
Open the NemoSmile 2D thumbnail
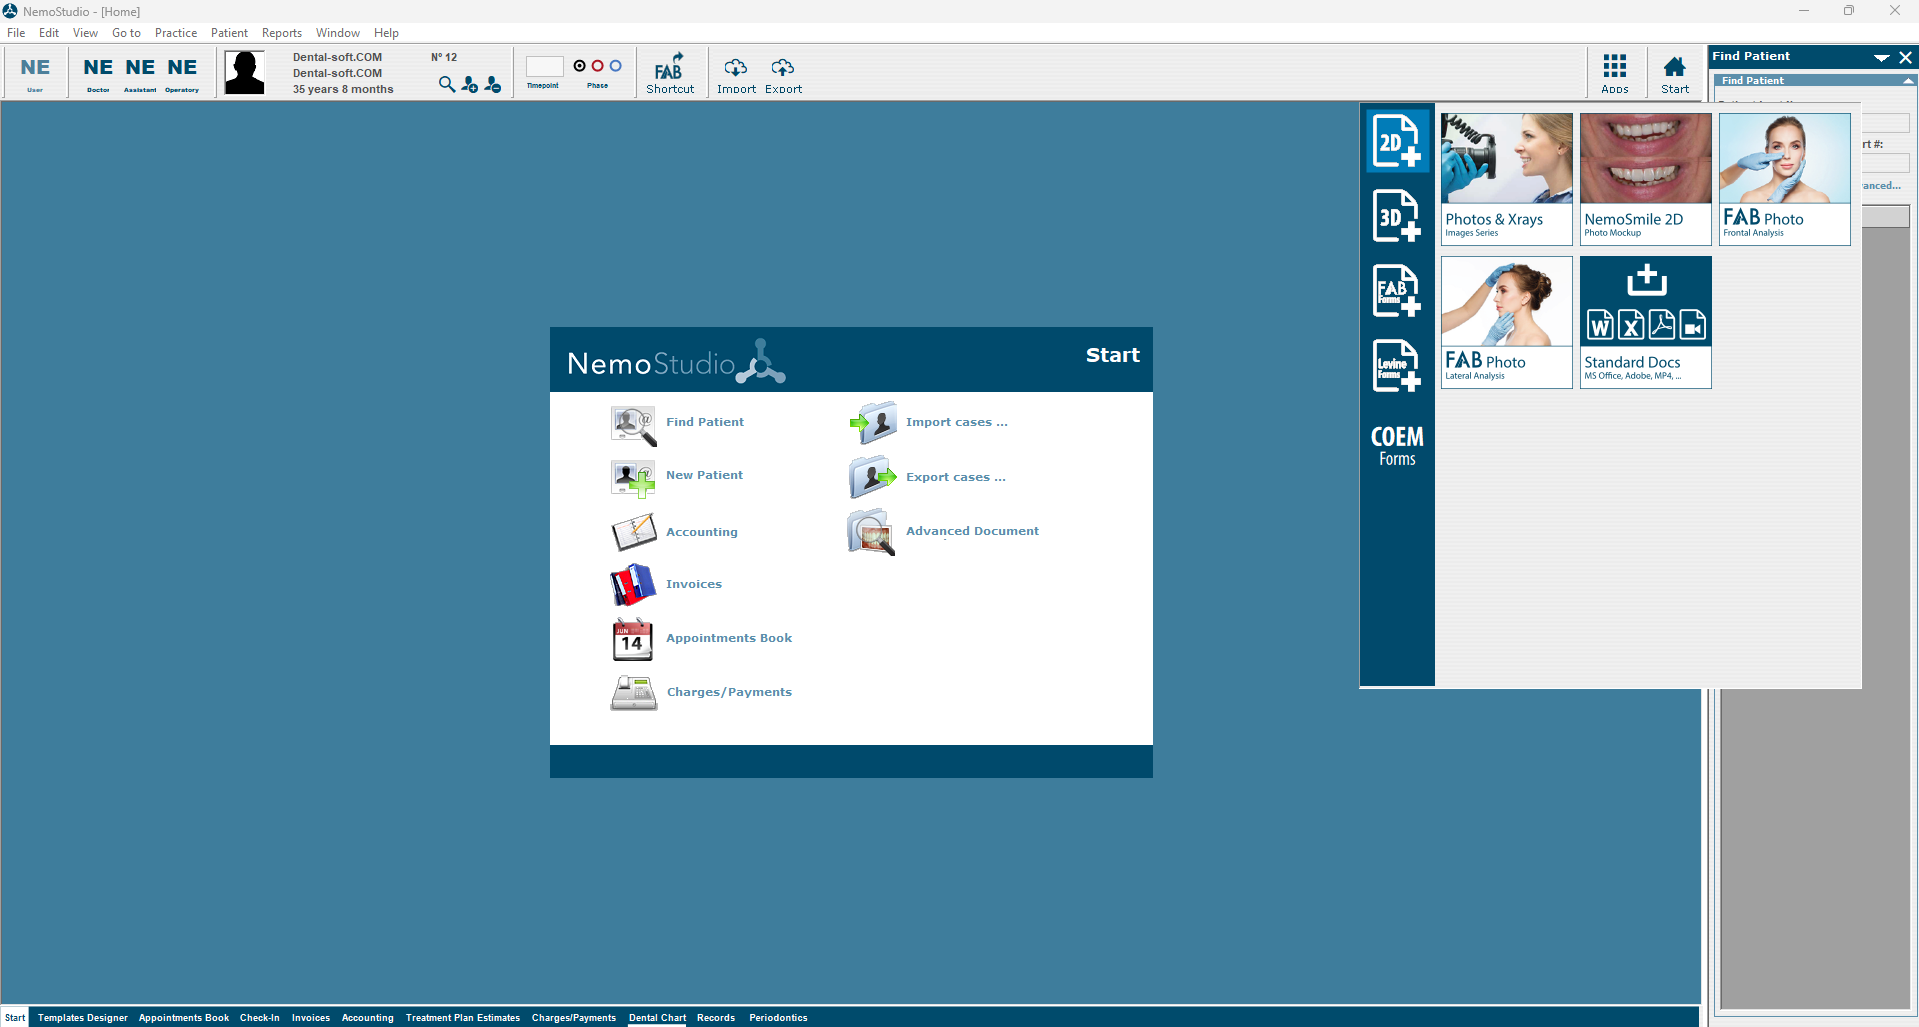click(x=1645, y=178)
